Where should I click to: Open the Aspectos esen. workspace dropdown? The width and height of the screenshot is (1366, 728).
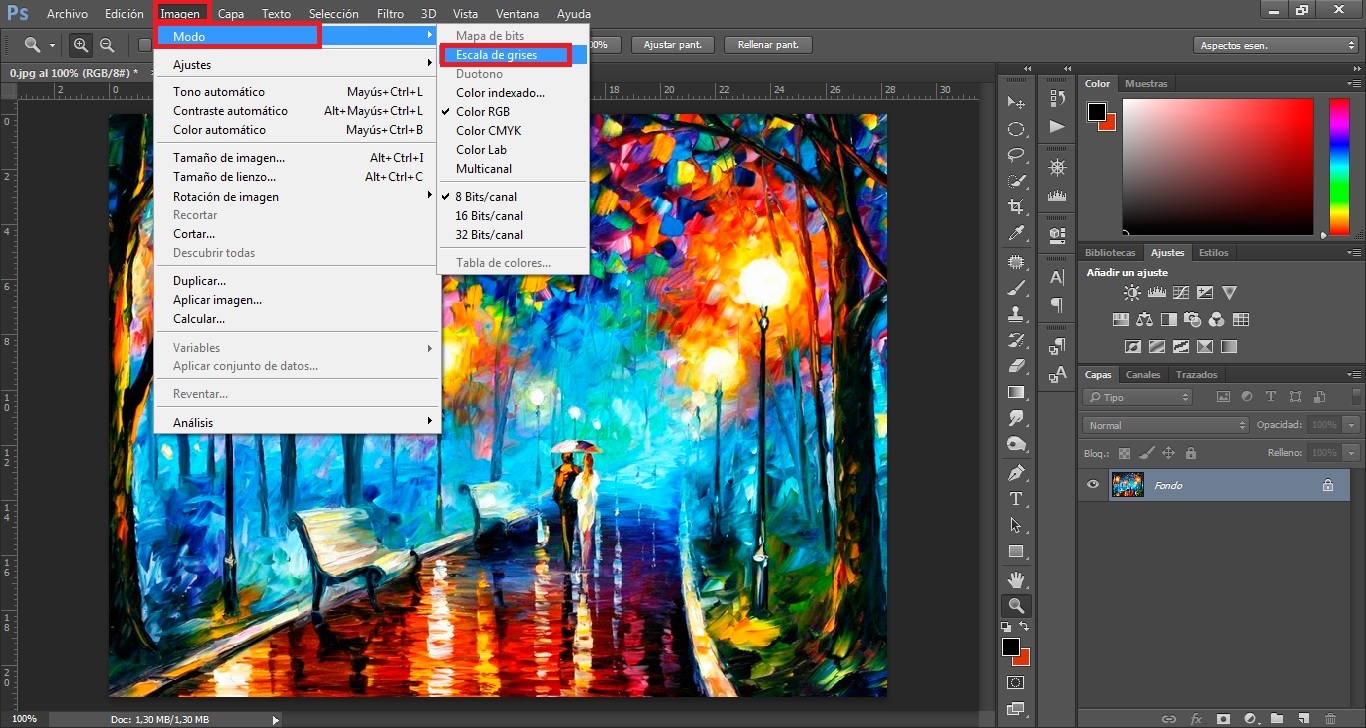coord(1275,45)
